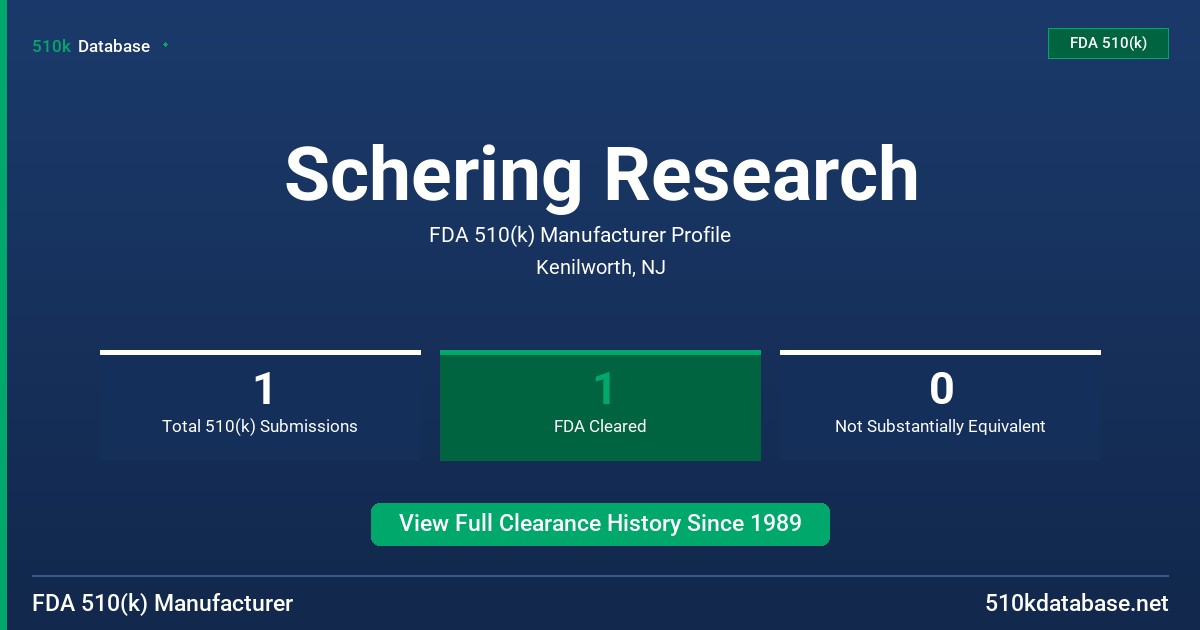Visit the 510kdatabase.net footer link

point(1076,603)
